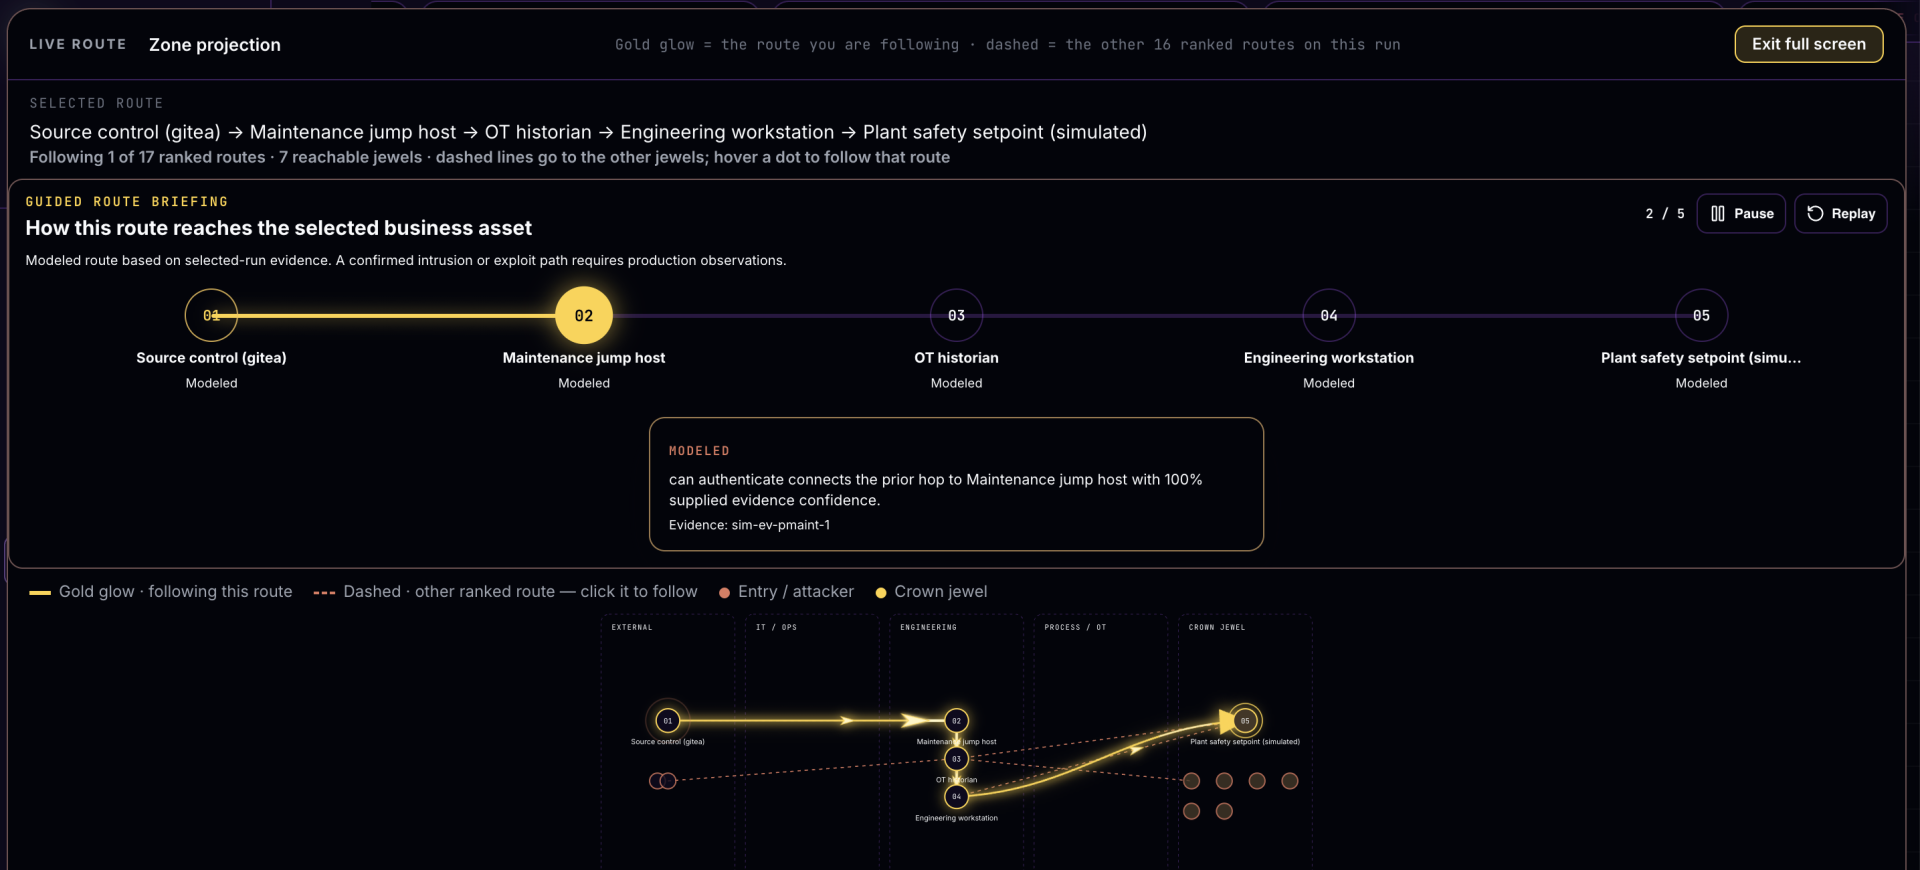1920x870 pixels.
Task: Click the 'Zone projection' title
Action: 215,45
